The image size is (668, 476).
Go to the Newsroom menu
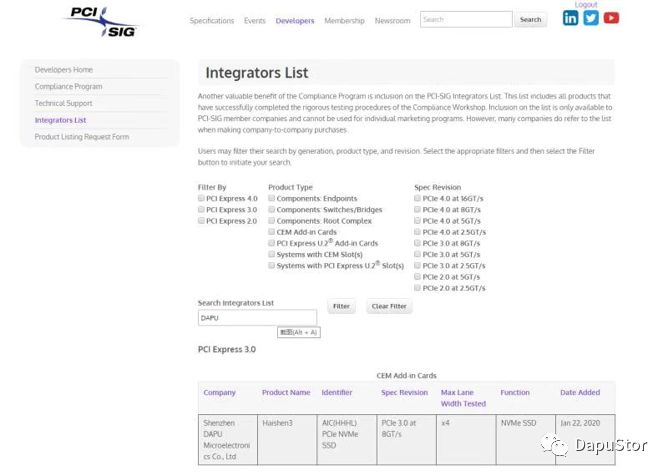(392, 20)
